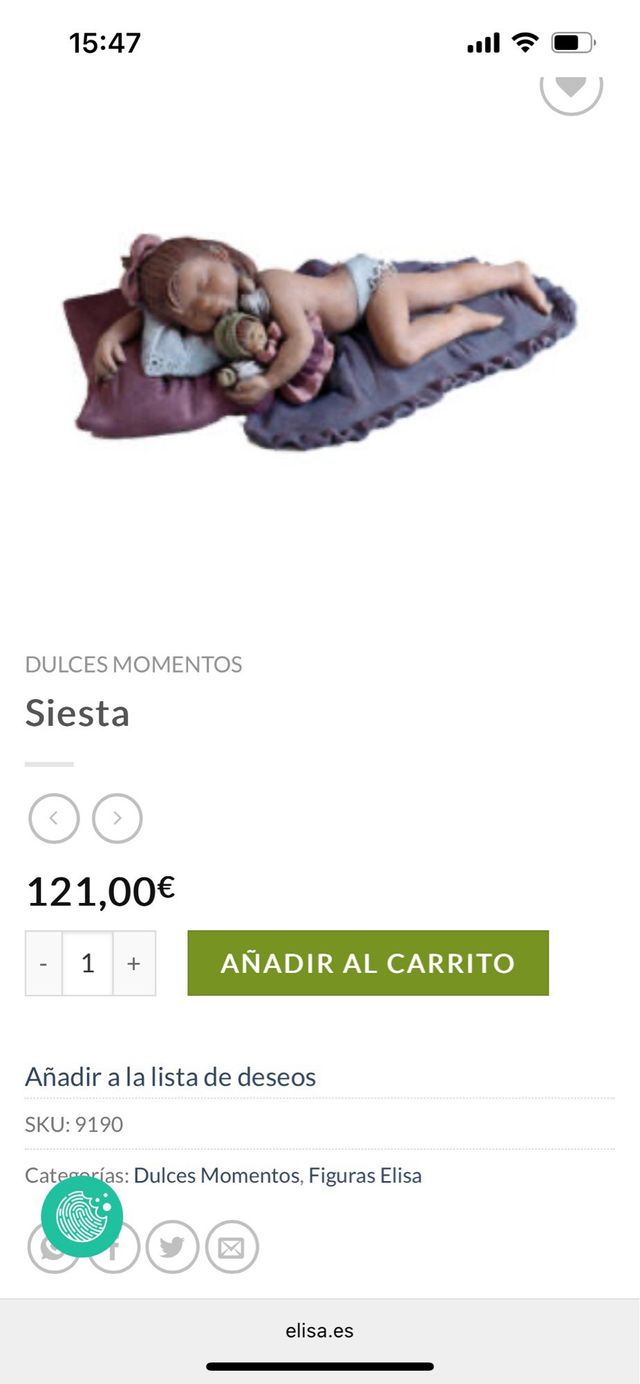Increase quantity with plus button
Image resolution: width=640 pixels, height=1384 pixels.
coord(134,963)
